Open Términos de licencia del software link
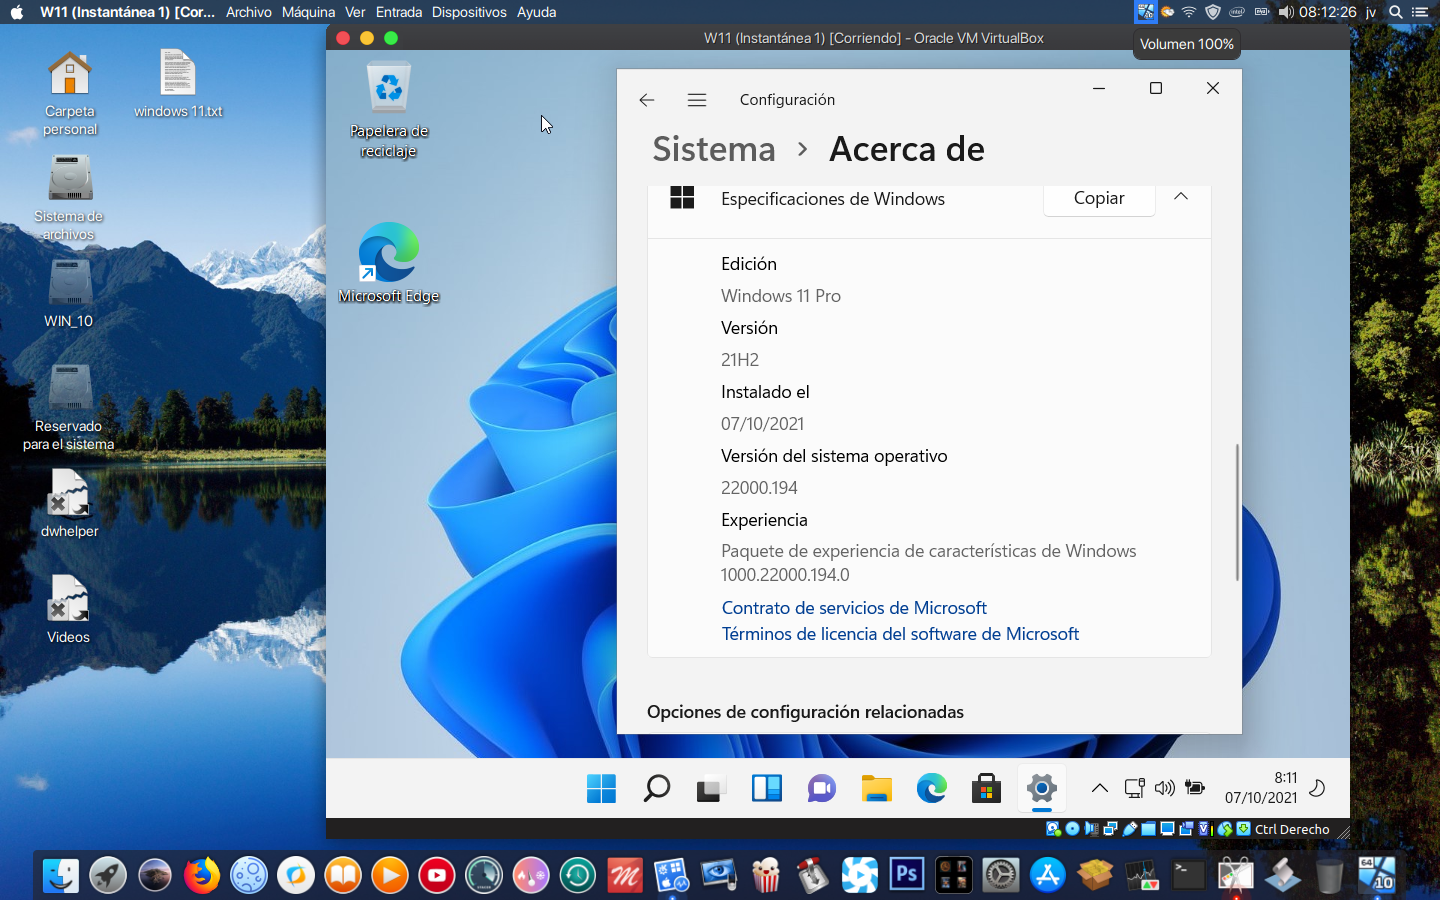This screenshot has width=1440, height=900. [900, 634]
